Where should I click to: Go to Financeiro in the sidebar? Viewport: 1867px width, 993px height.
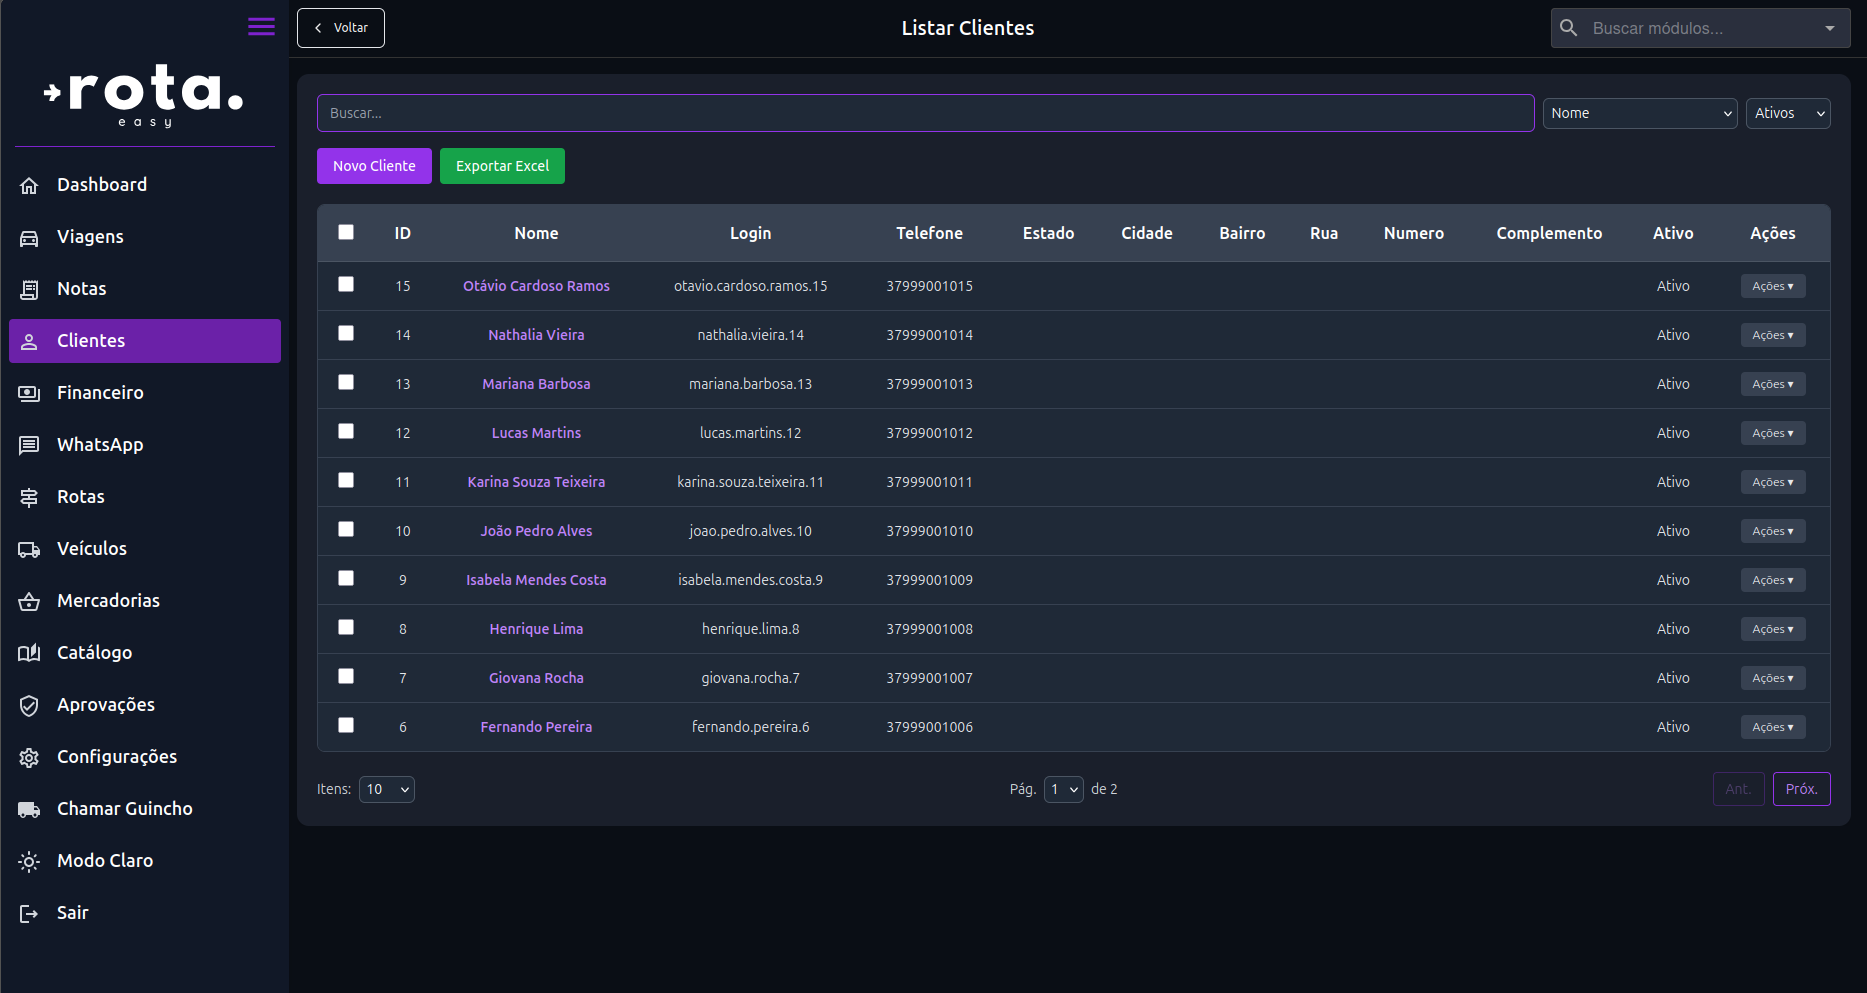coord(100,393)
